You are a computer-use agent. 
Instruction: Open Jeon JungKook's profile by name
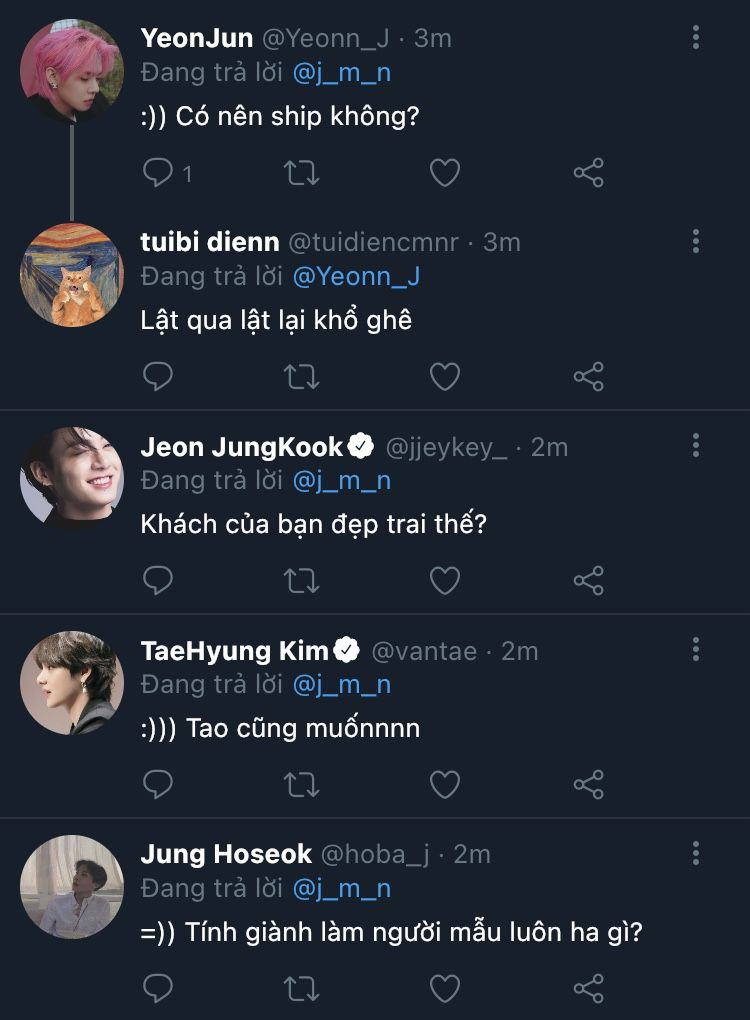click(x=242, y=447)
